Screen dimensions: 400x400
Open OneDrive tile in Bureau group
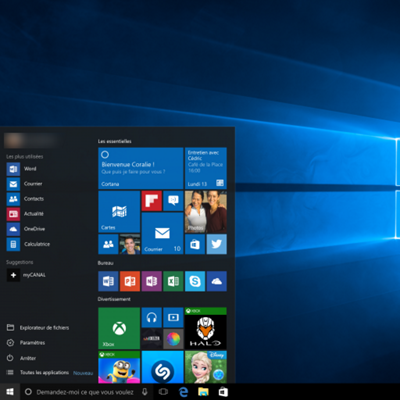tap(217, 281)
